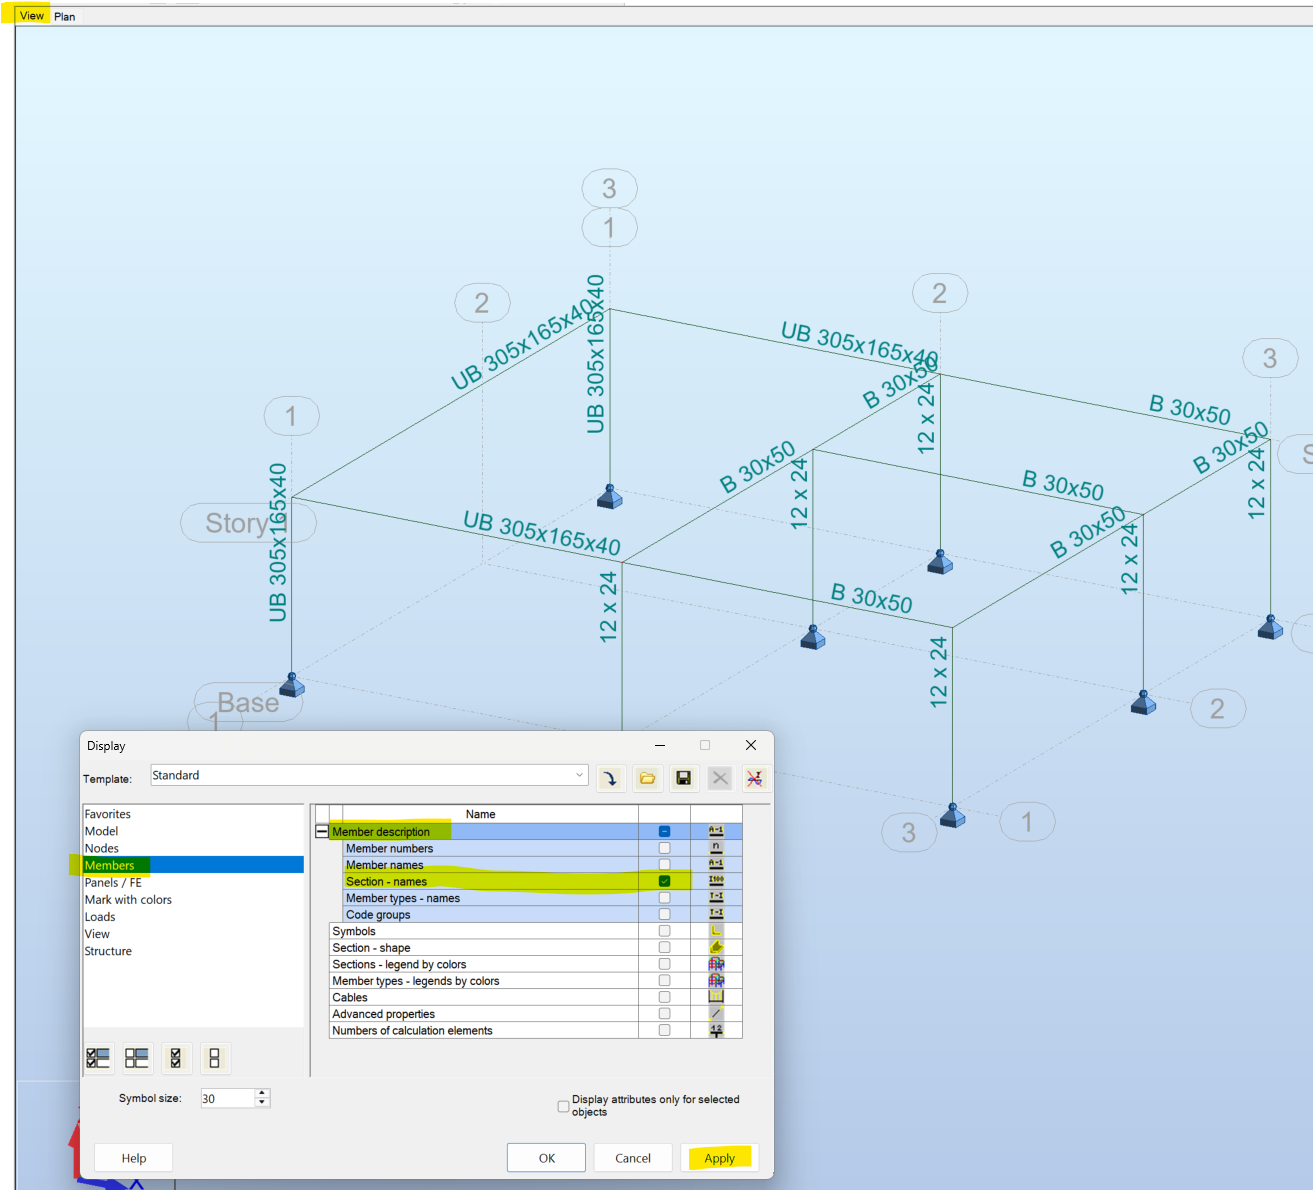The width and height of the screenshot is (1313, 1190).
Task: Click the Apply button
Action: 719,1158
